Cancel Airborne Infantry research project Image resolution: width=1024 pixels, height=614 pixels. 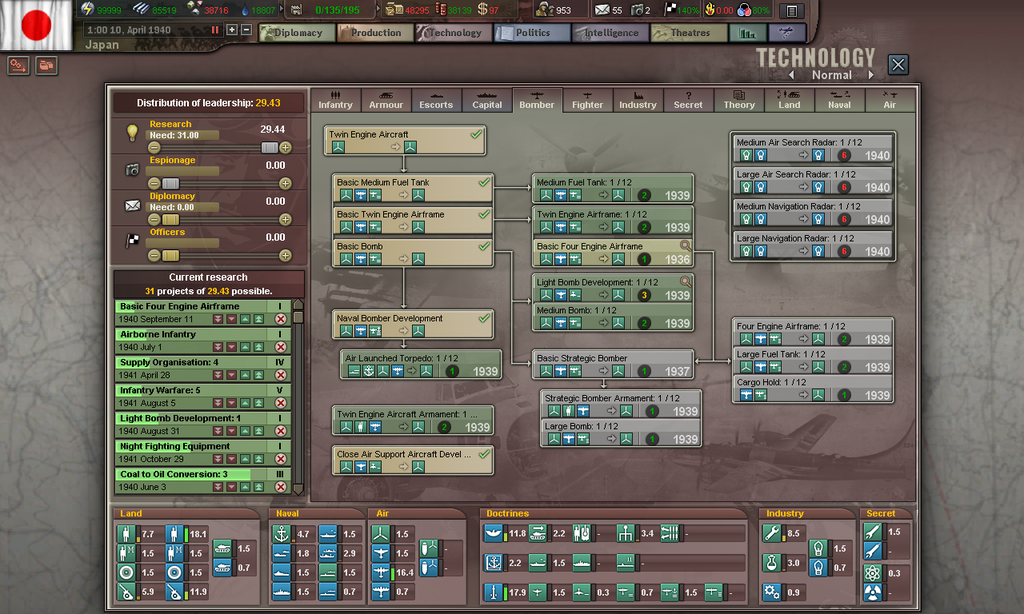(x=281, y=347)
